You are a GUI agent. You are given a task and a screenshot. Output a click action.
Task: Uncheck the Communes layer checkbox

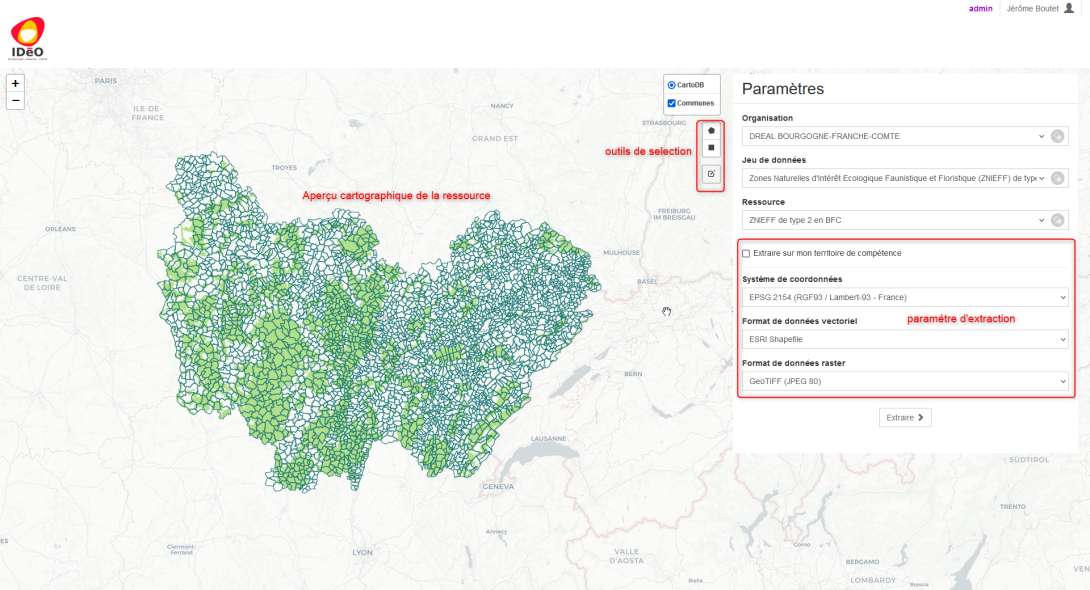[672, 103]
